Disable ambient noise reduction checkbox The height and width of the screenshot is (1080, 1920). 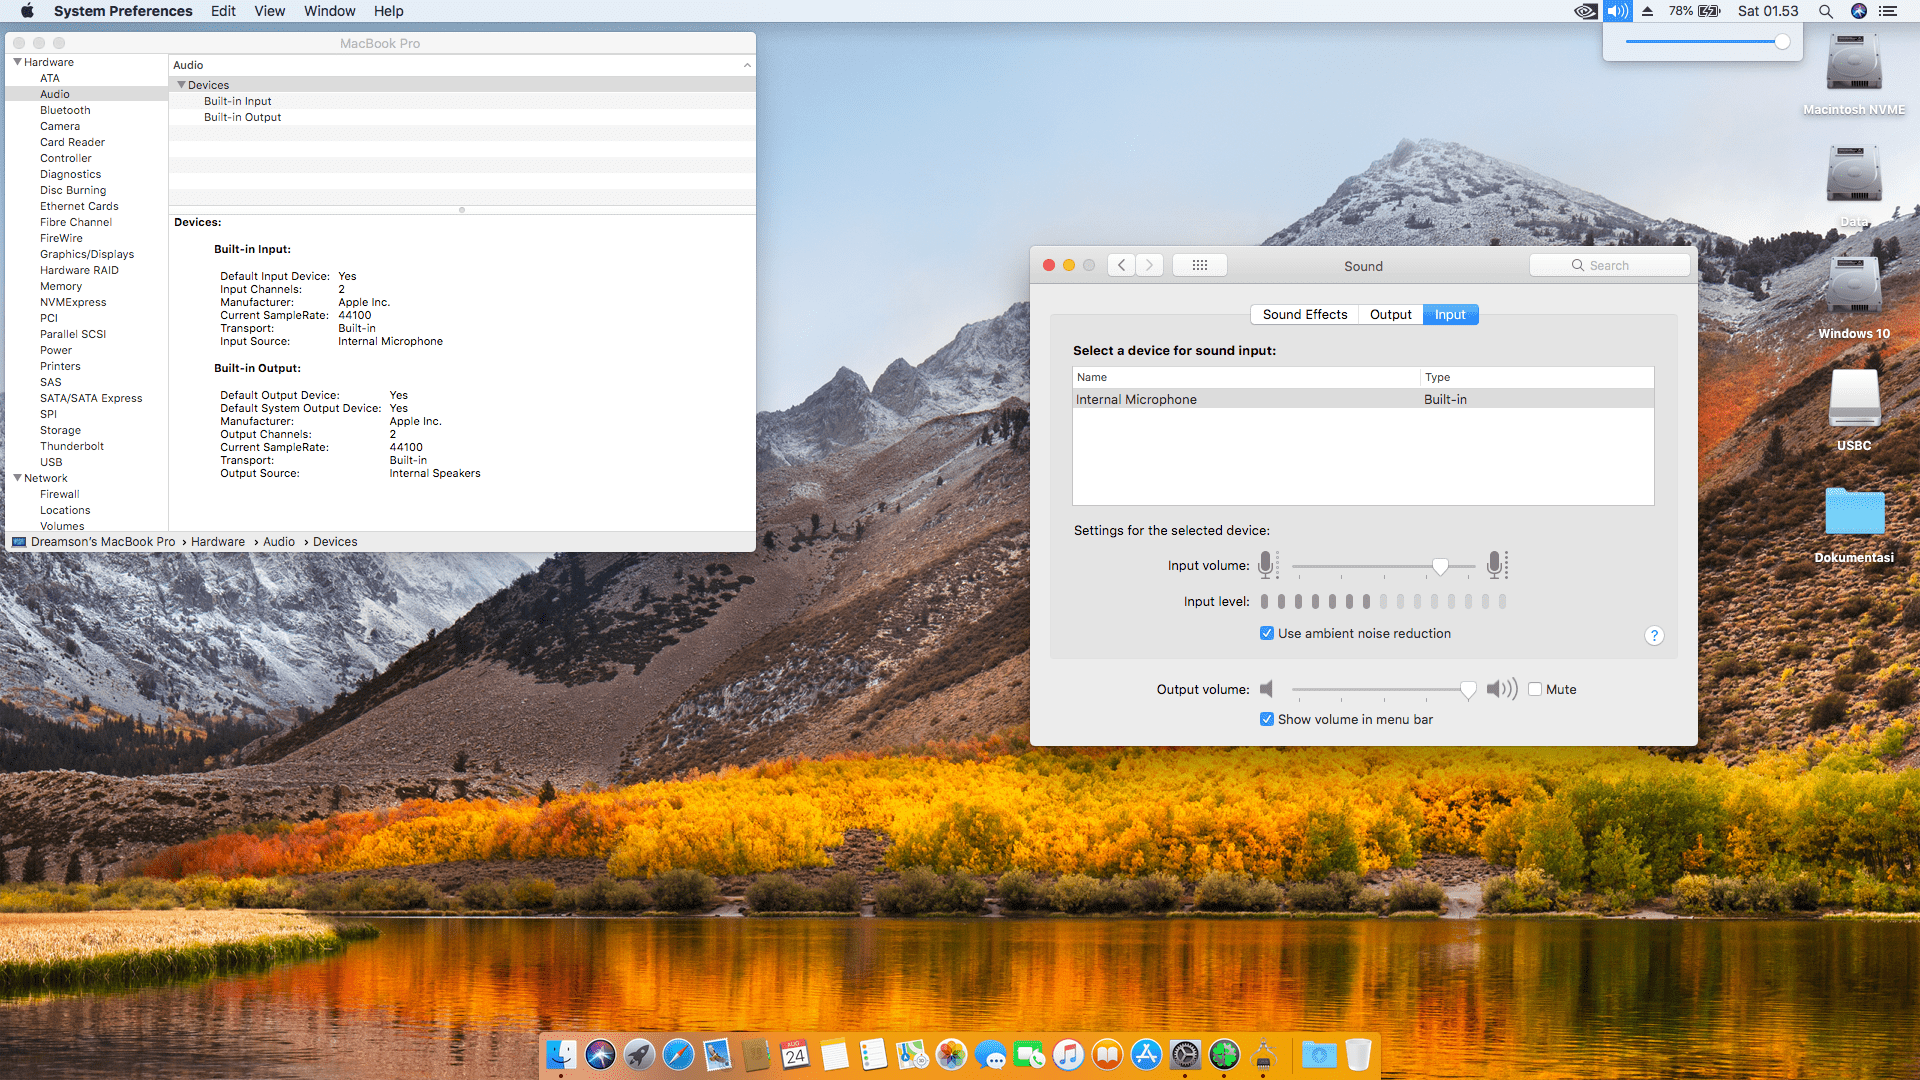pyautogui.click(x=1267, y=633)
